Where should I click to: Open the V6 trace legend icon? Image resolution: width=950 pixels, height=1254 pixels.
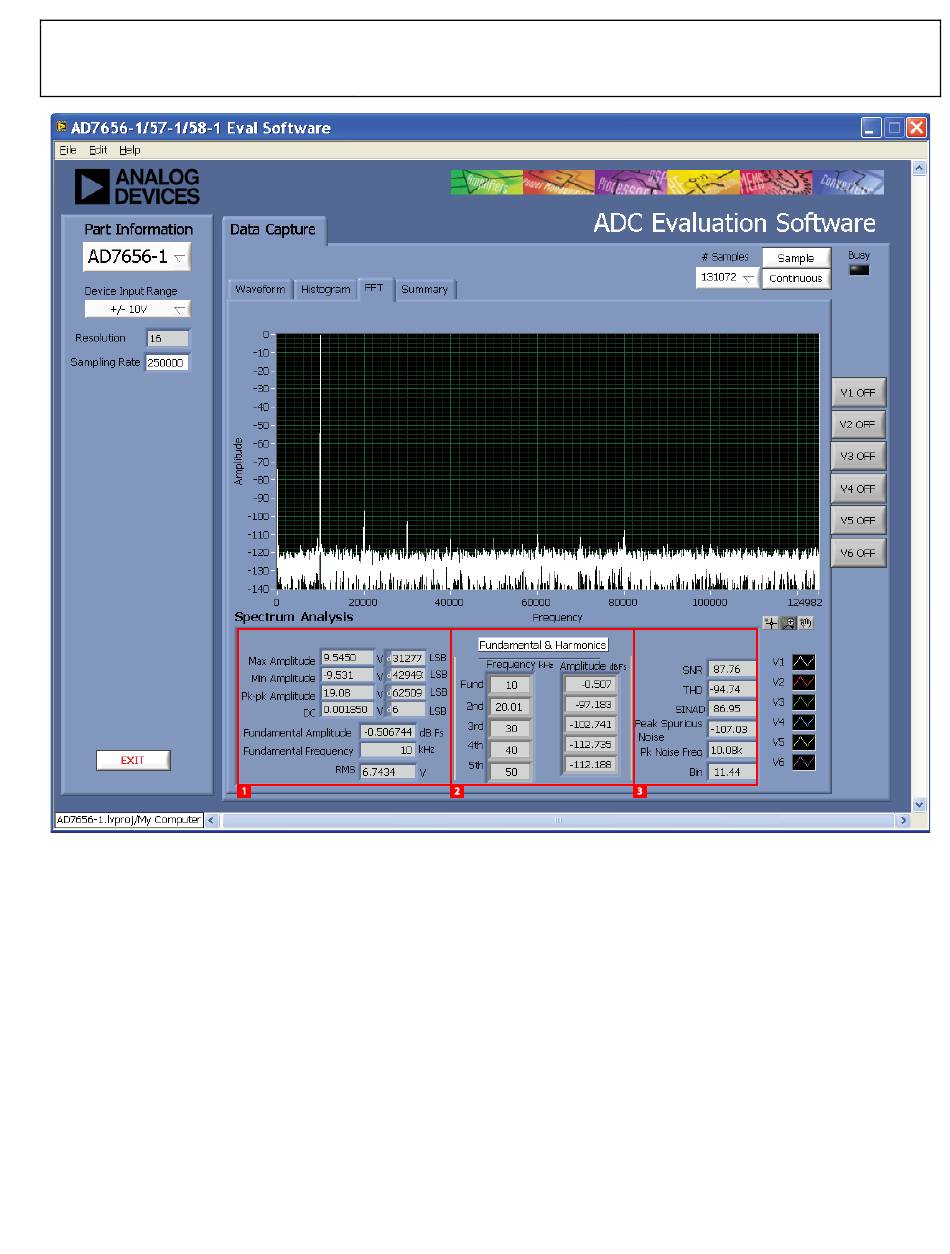click(804, 762)
